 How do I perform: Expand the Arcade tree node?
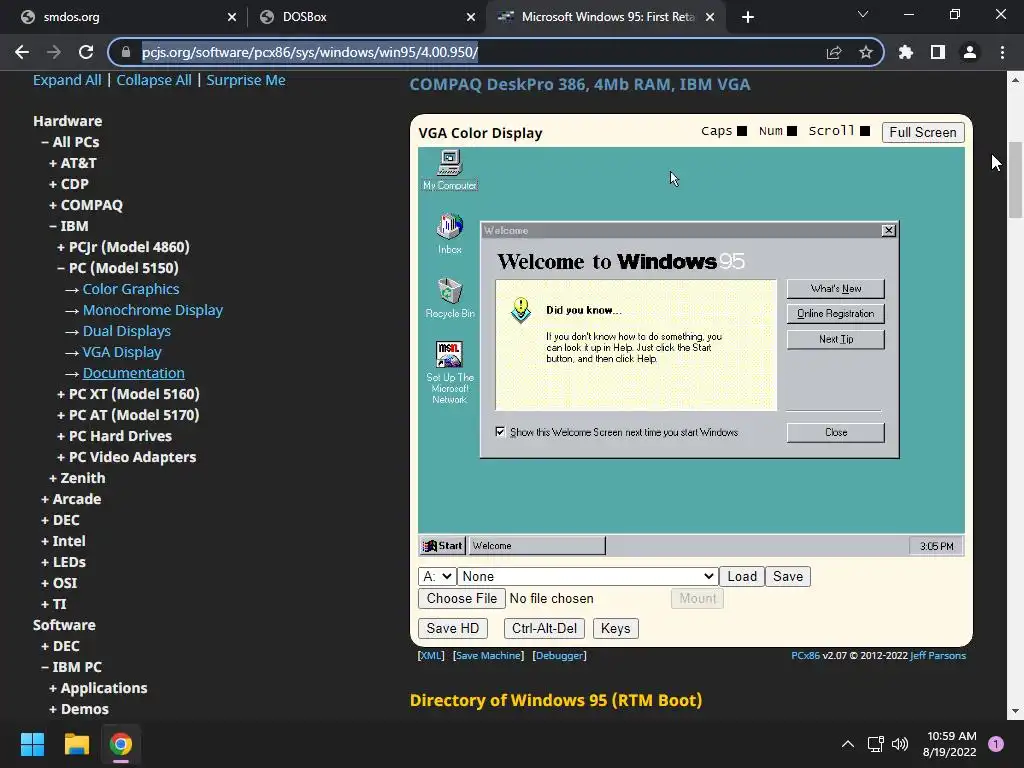tap(71, 499)
